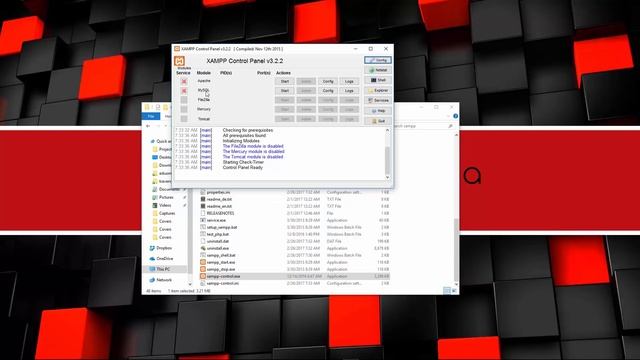The height and width of the screenshot is (360, 640).
Task: View Apache Logs
Action: (x=349, y=81)
